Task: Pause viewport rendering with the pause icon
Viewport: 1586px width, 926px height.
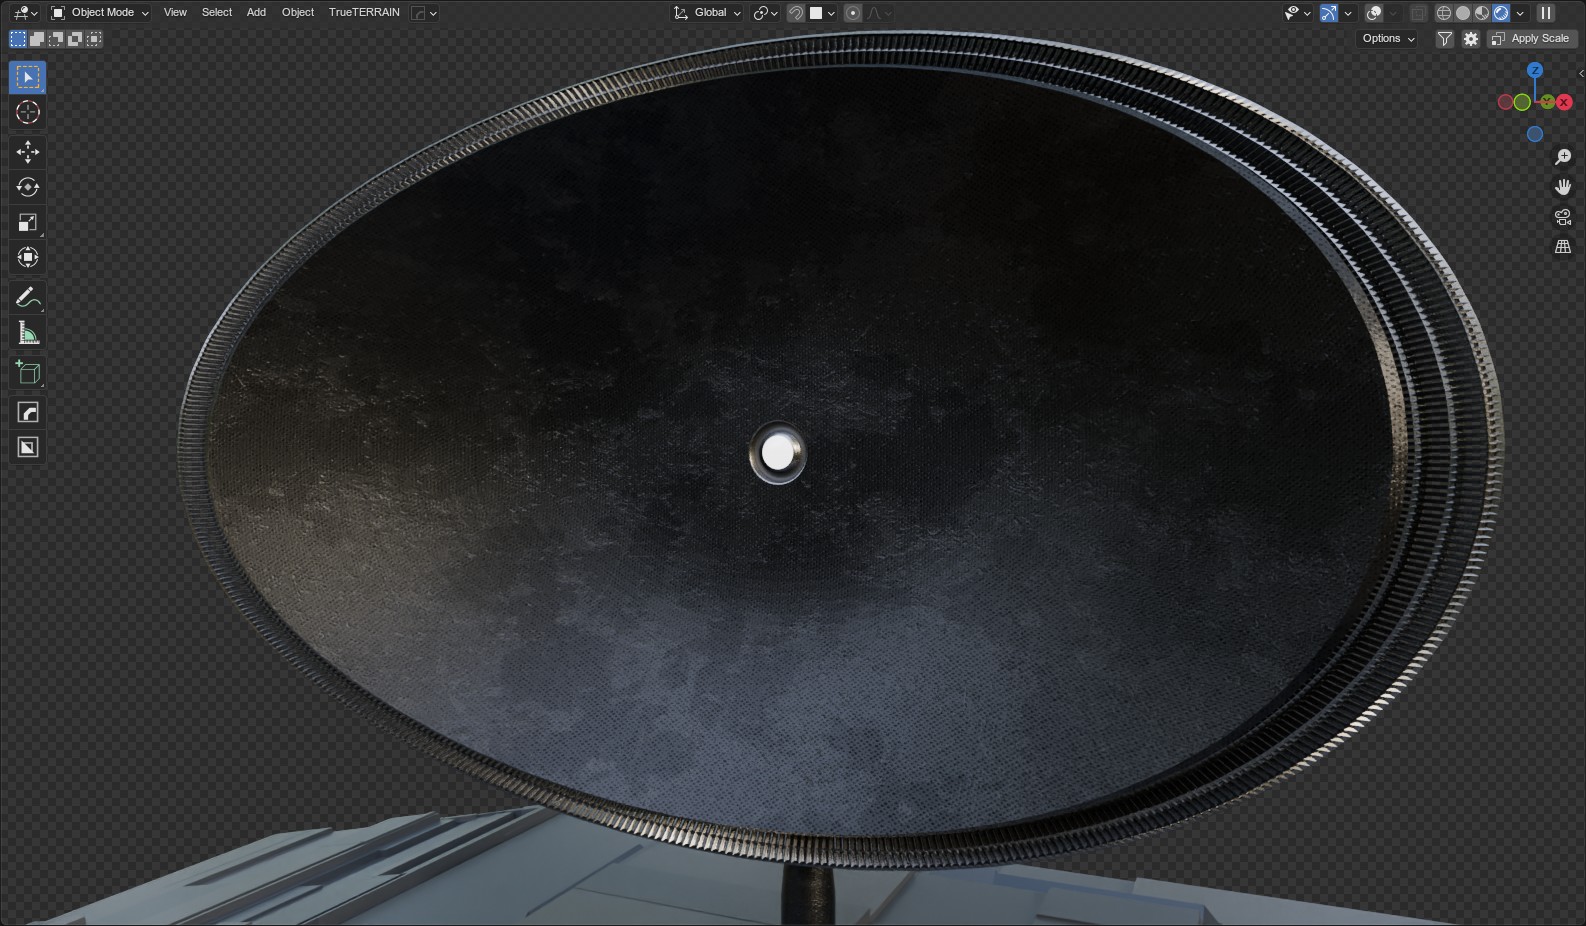Action: 1546,13
